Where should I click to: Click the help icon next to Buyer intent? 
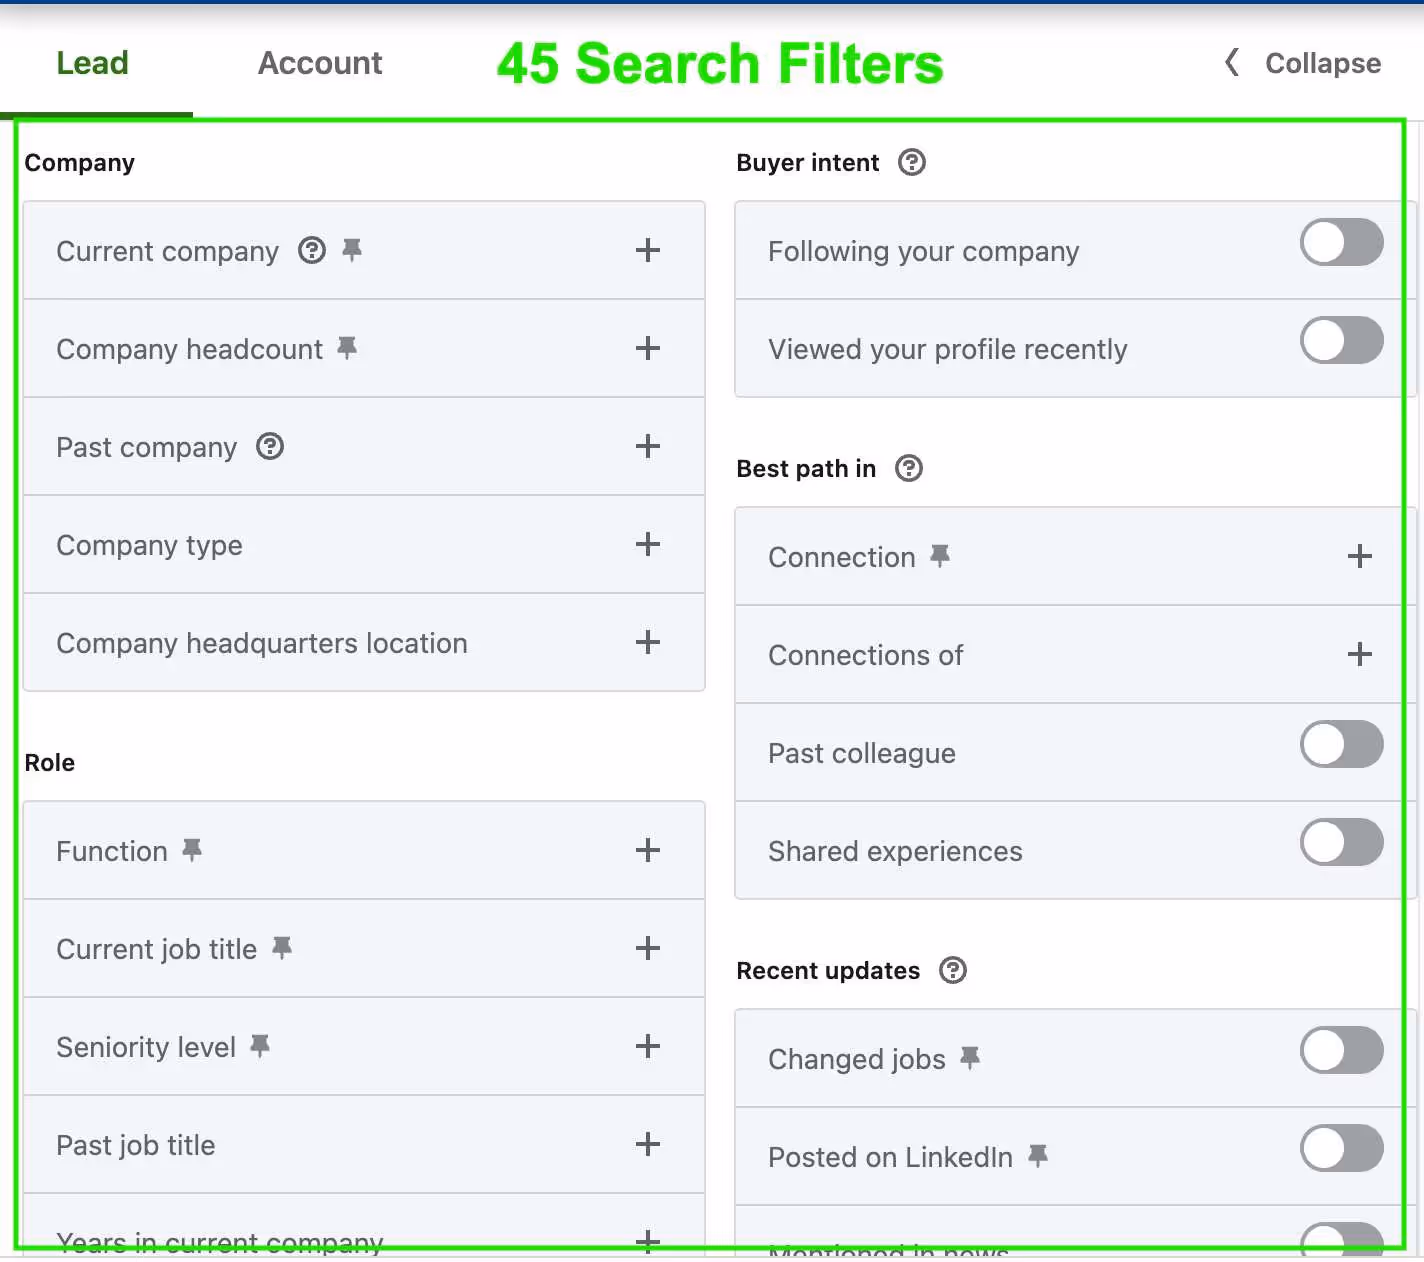(x=911, y=162)
